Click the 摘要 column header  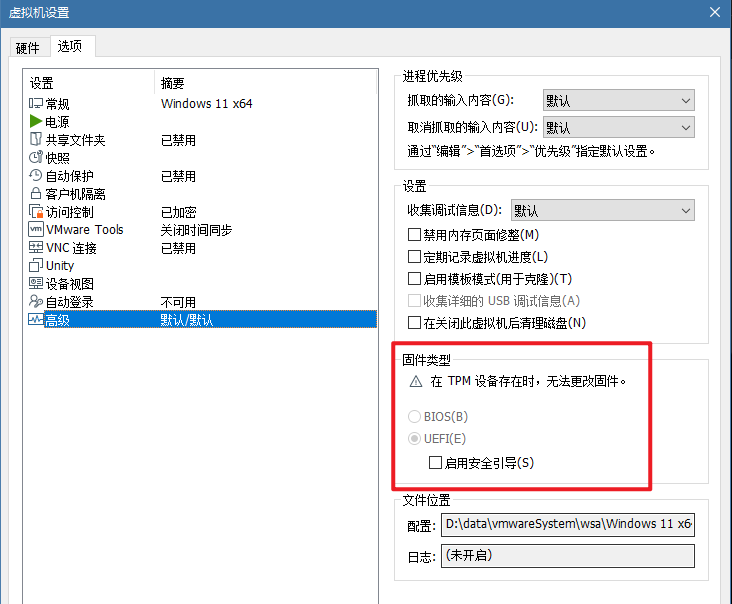coord(265,83)
